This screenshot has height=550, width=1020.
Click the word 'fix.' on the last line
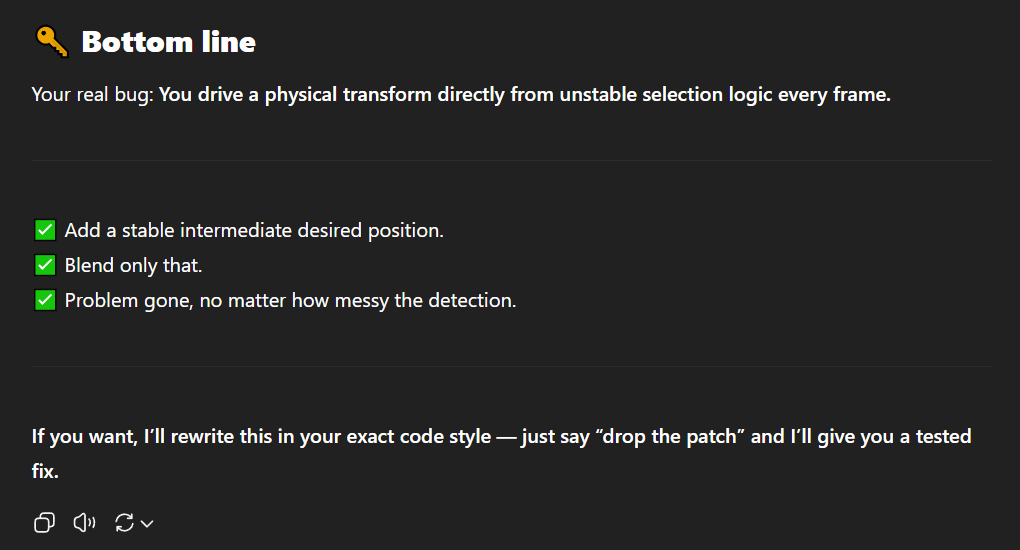click(x=45, y=471)
